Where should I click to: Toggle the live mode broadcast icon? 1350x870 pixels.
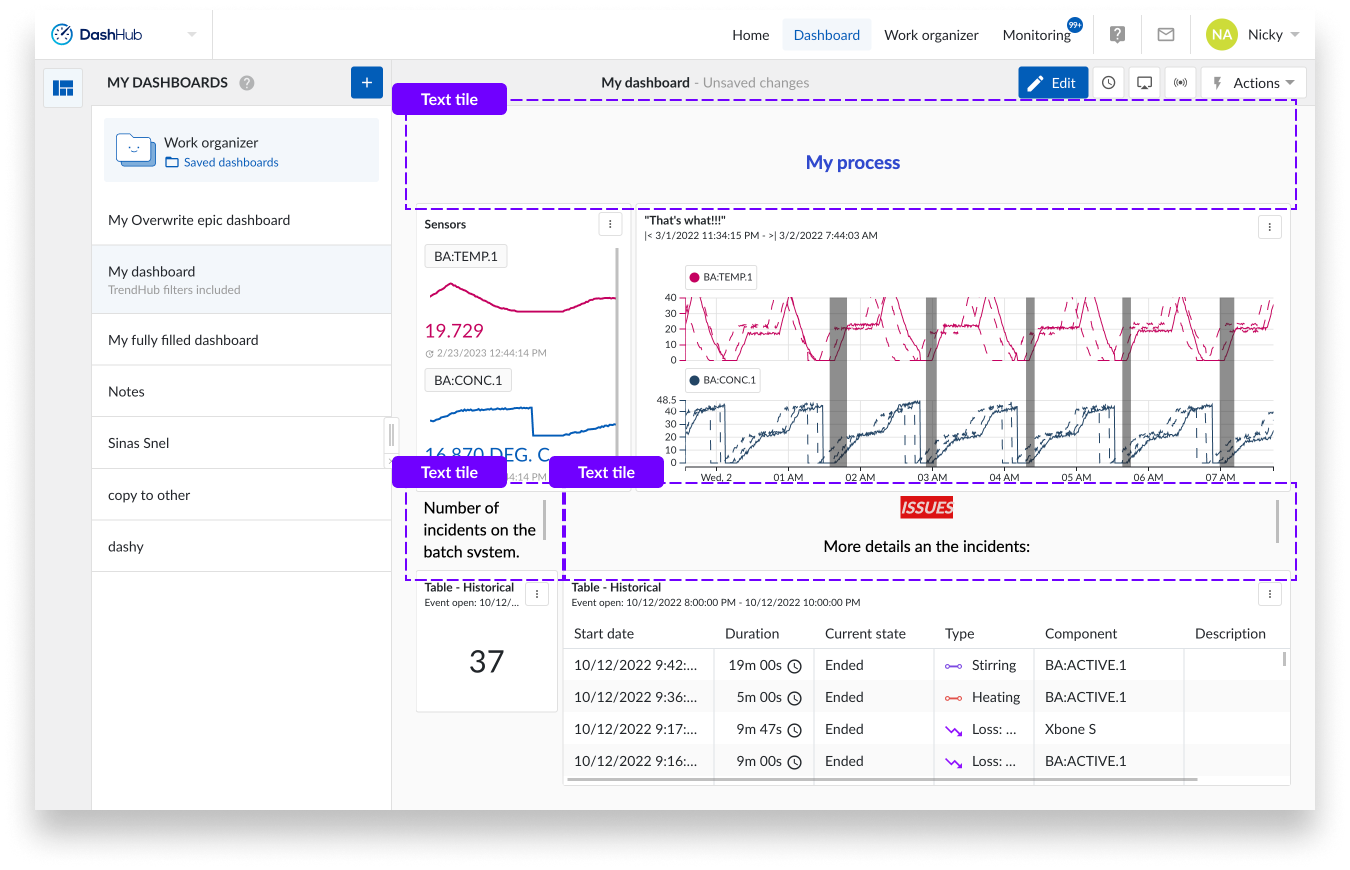[1180, 83]
